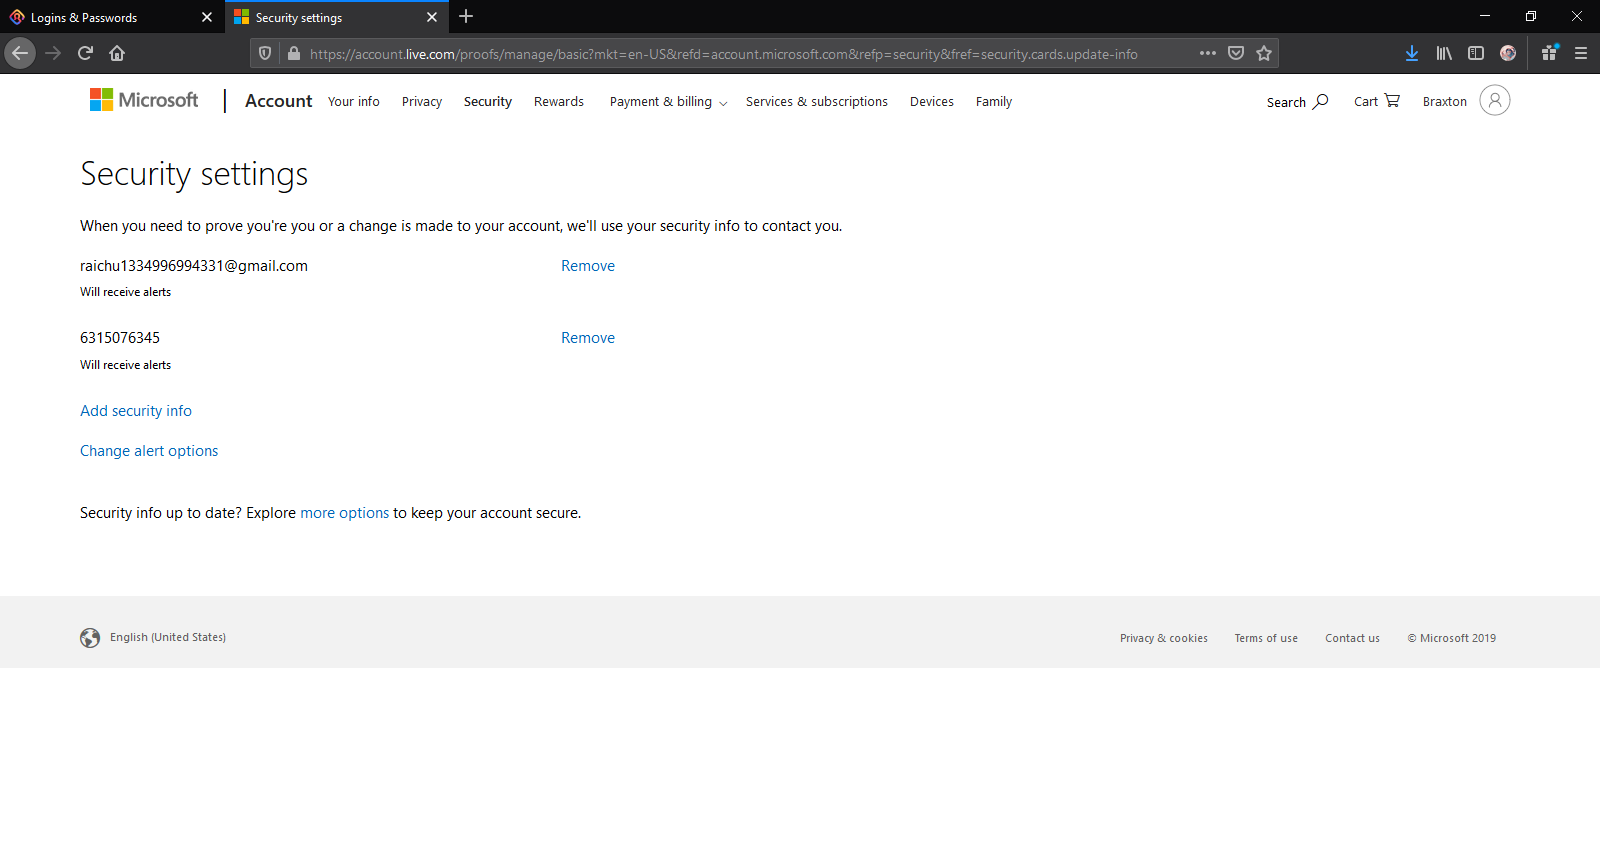Remove the gmail security email

click(588, 266)
